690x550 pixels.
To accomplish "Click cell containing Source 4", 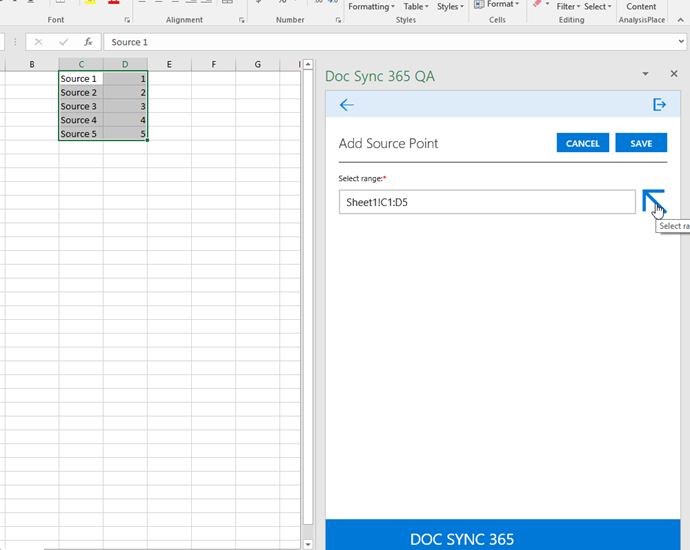I will pos(81,120).
